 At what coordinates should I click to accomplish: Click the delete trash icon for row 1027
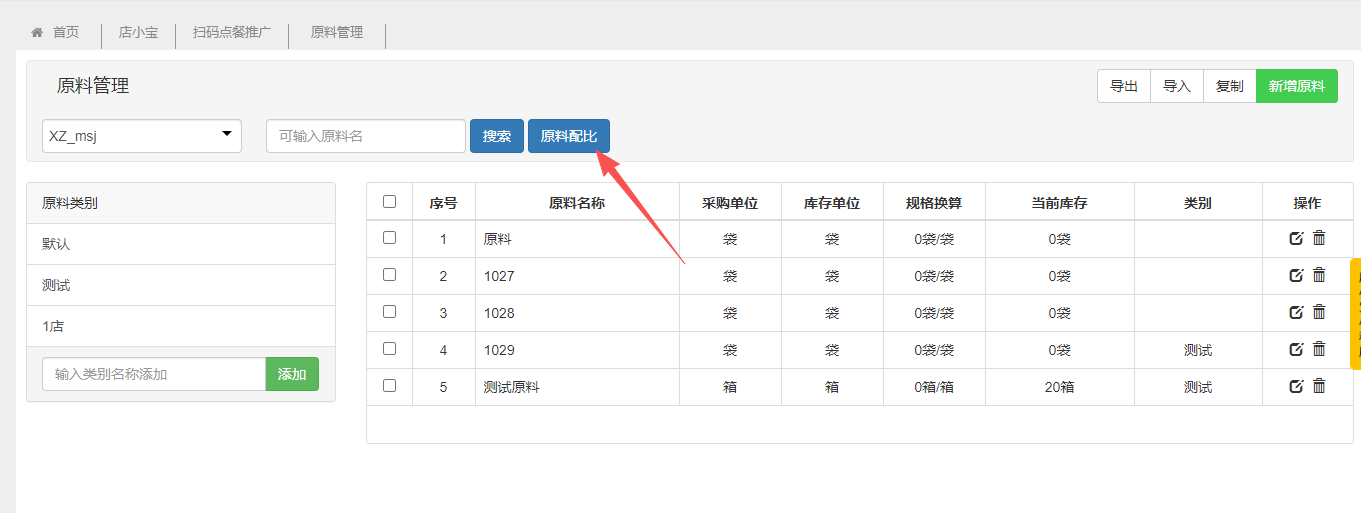coord(1319,275)
